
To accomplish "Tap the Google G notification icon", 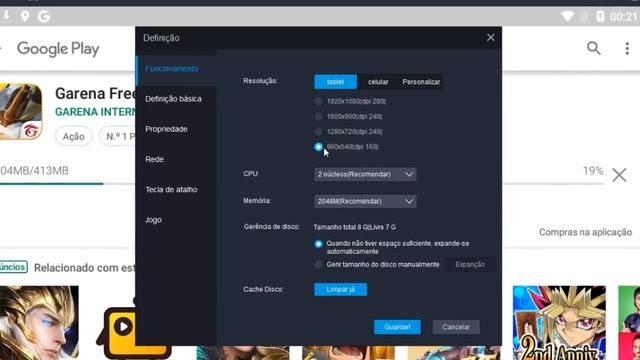I will 44,16.
